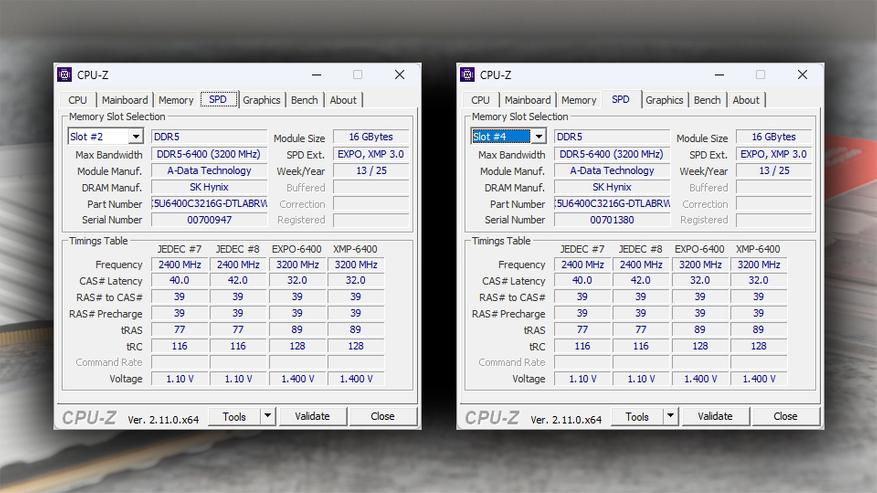Close the right CPU-Z window via title bar X
This screenshot has height=493, width=877.
tap(802, 74)
